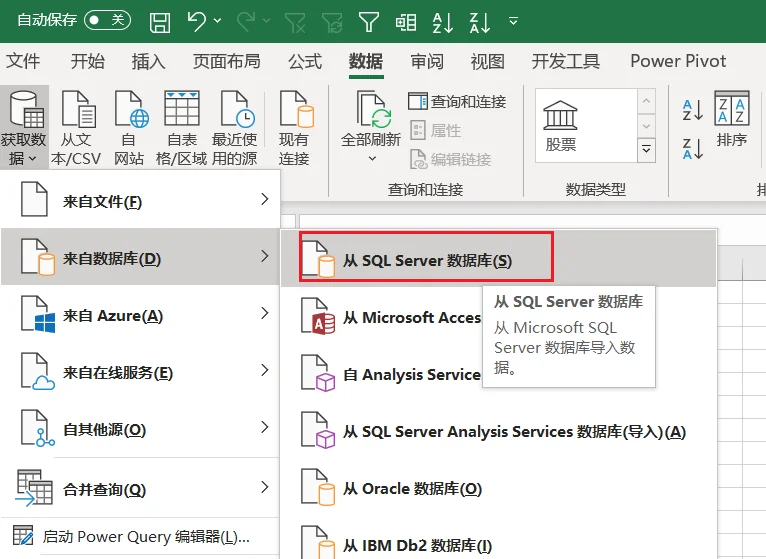Open 来自 Azure(A) submenu

pyautogui.click(x=140, y=314)
